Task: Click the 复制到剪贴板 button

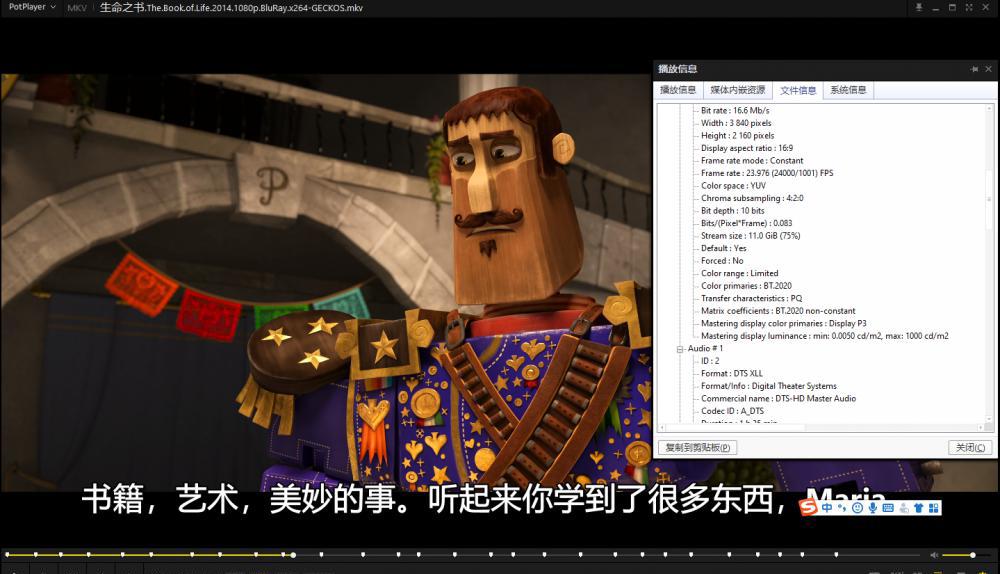Action: [x=698, y=448]
